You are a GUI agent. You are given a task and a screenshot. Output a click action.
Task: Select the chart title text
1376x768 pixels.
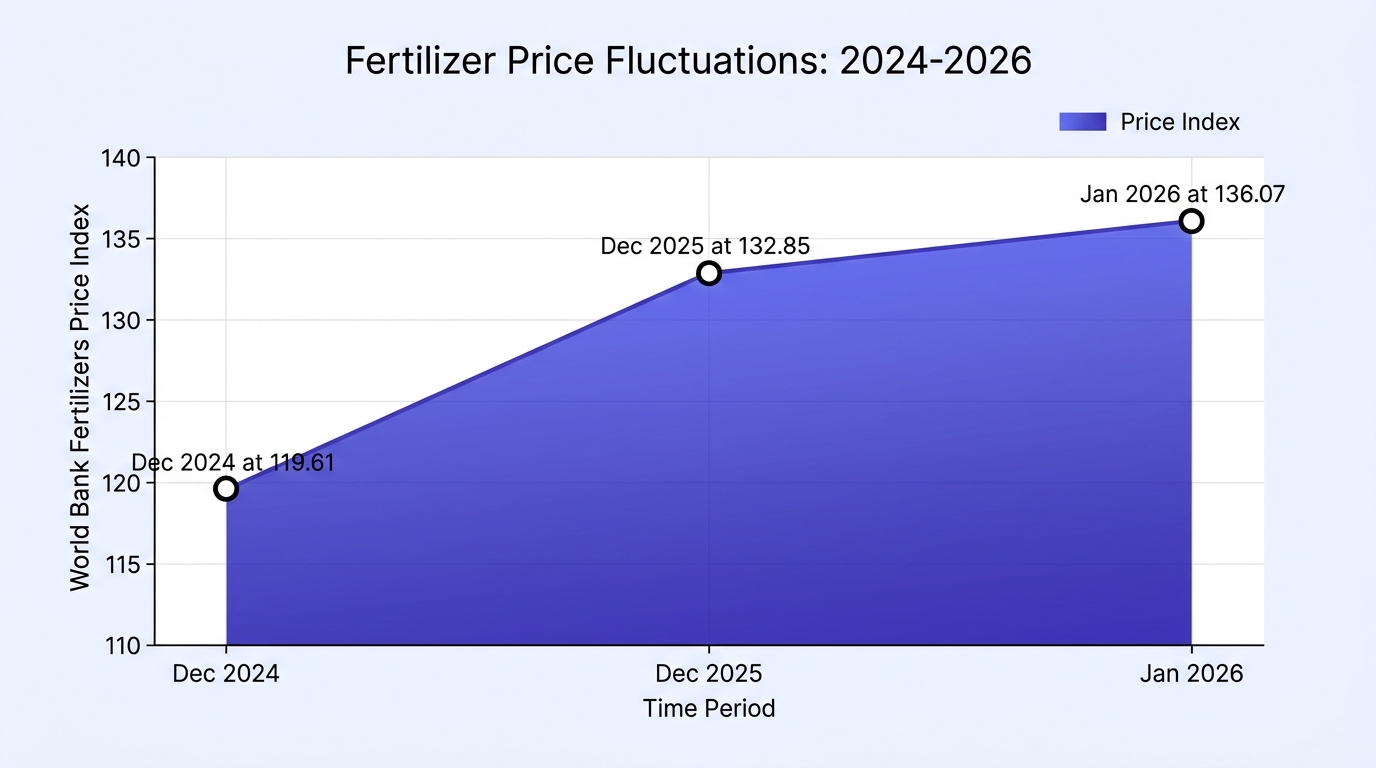(688, 61)
